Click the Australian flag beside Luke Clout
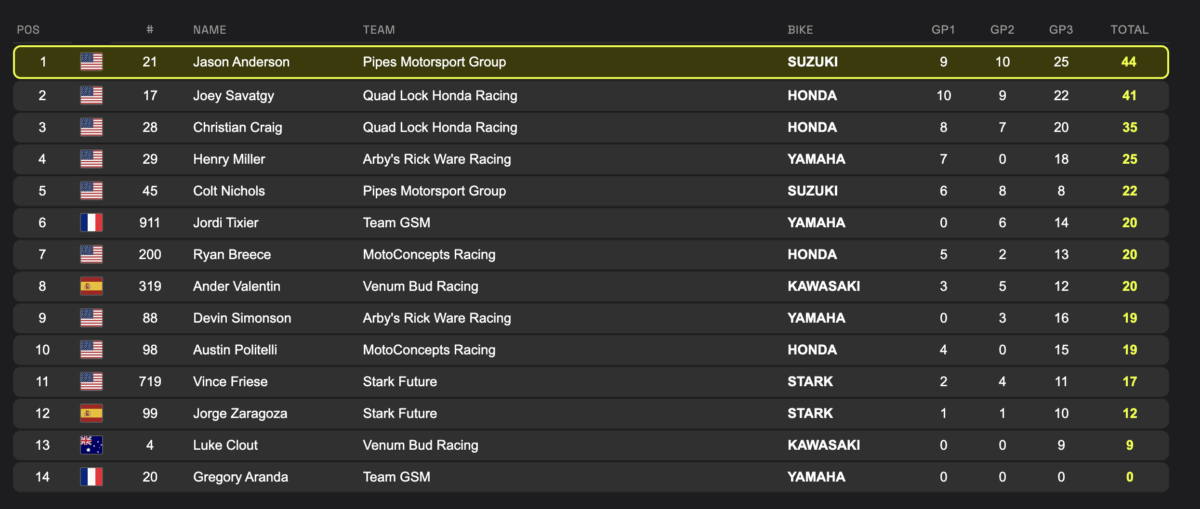The image size is (1200, 509). [91, 446]
